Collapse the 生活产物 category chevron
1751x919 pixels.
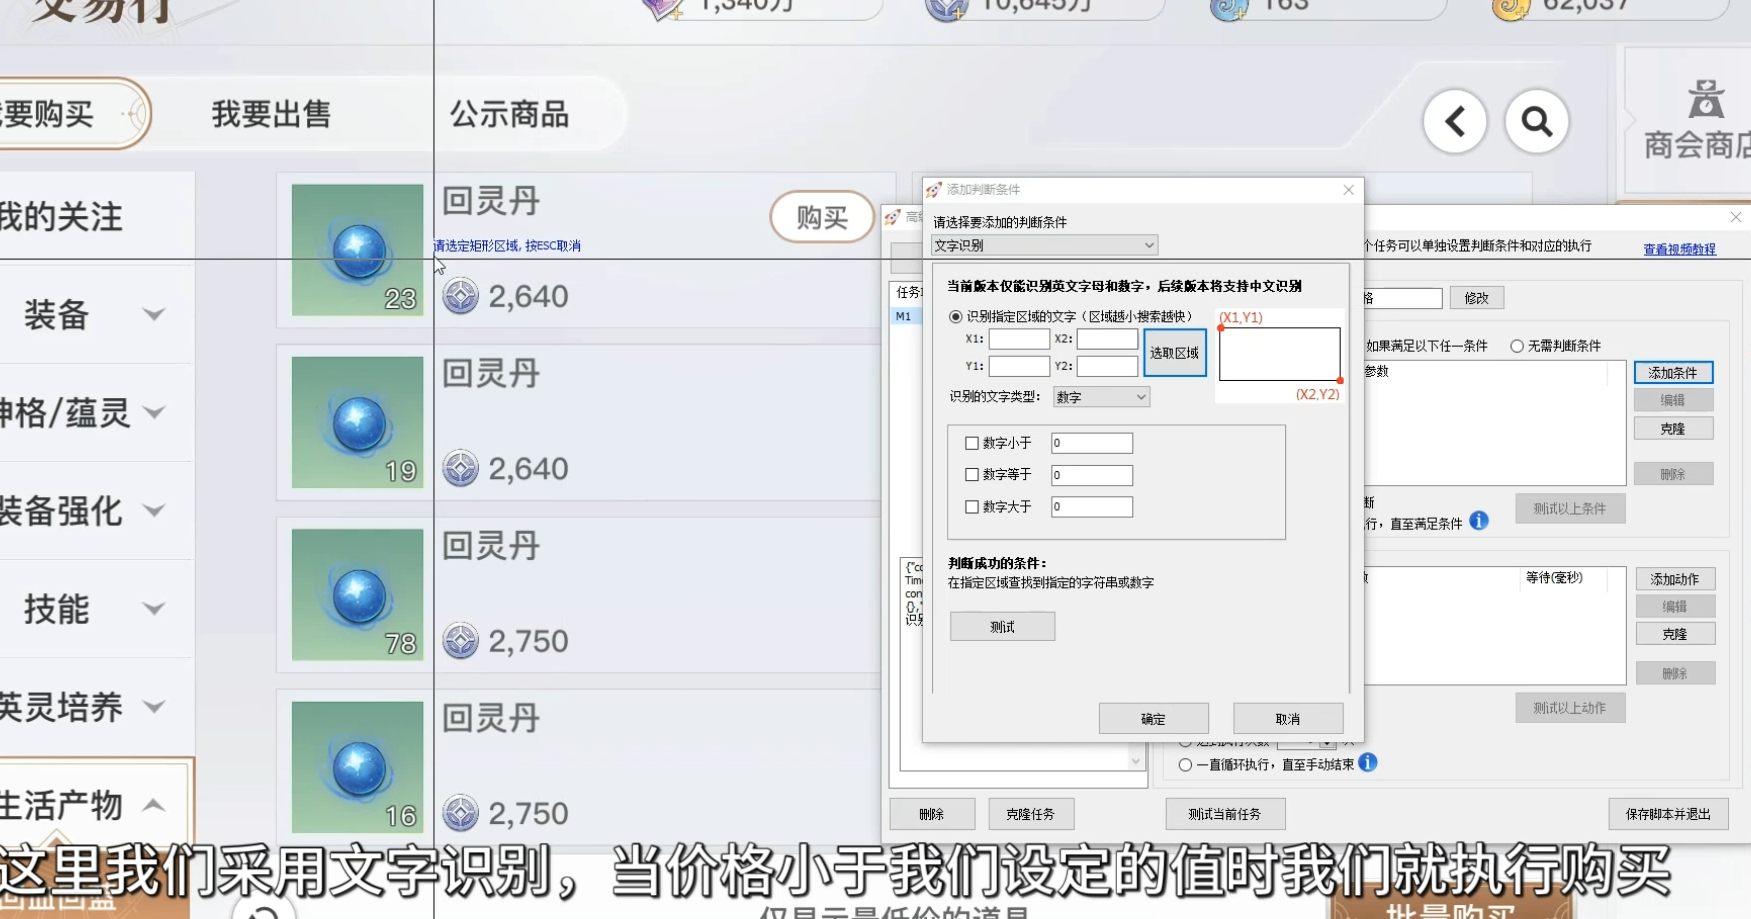(153, 805)
